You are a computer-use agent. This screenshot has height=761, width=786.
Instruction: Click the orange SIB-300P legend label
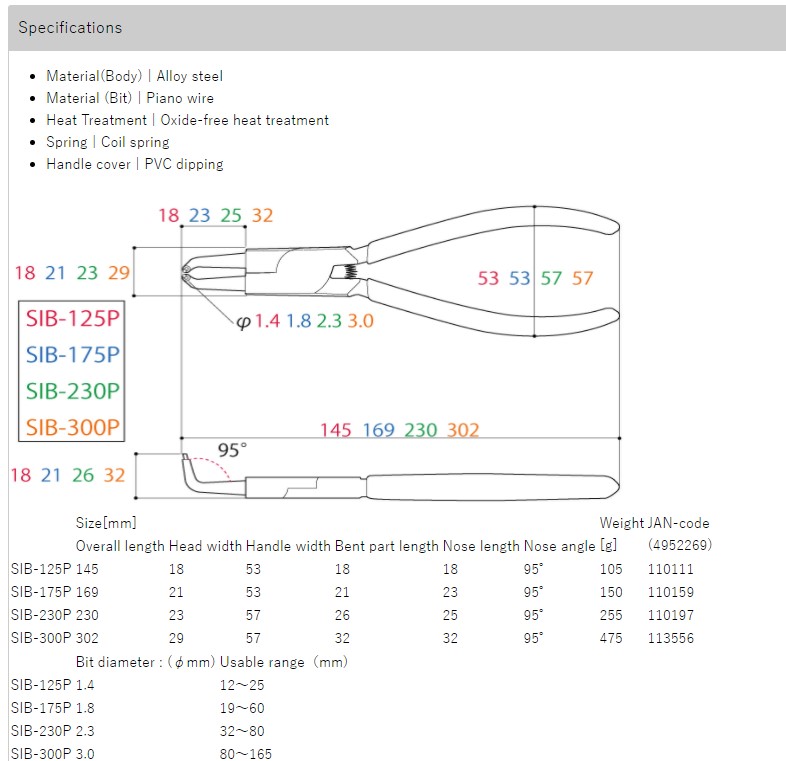coord(73,428)
